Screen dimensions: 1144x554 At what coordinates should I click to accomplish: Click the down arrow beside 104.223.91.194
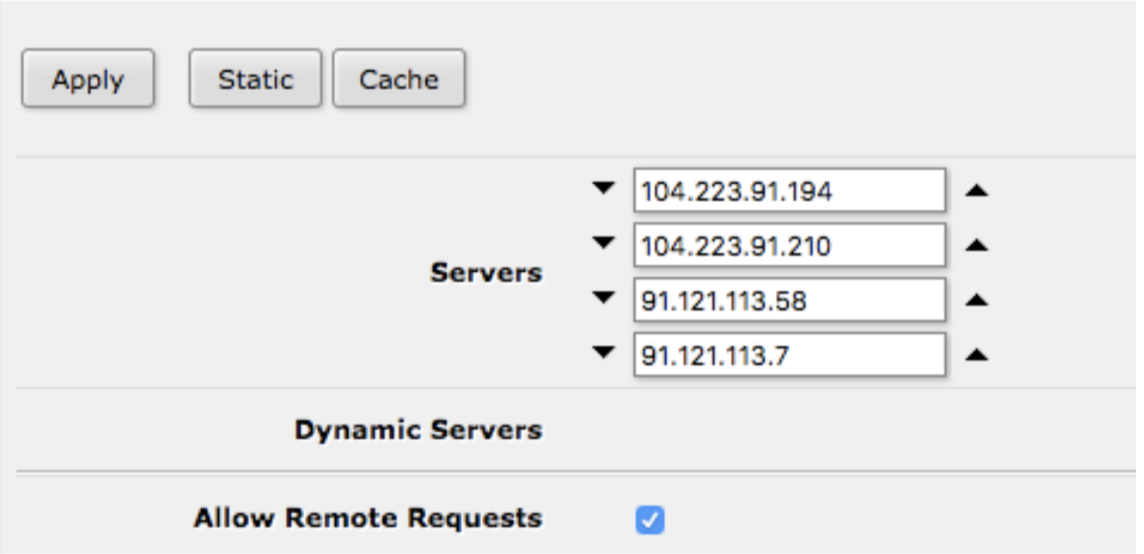coord(603,189)
